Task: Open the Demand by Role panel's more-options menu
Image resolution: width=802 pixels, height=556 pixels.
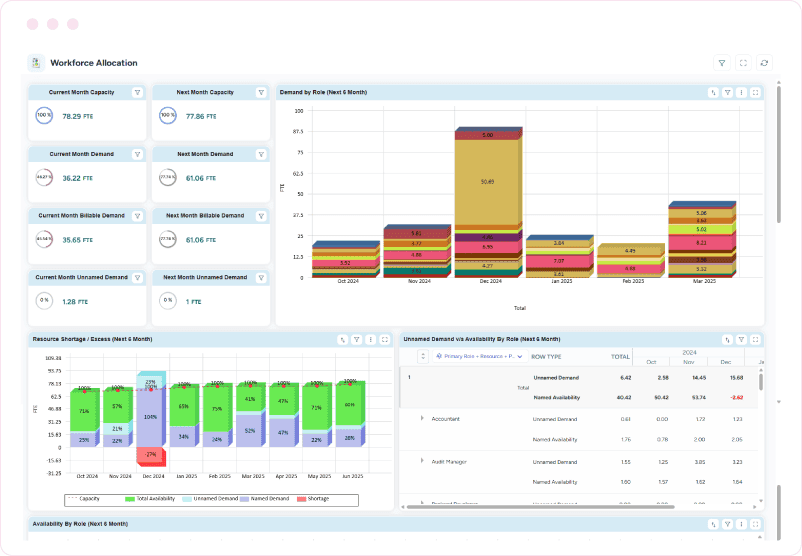Action: [741, 93]
